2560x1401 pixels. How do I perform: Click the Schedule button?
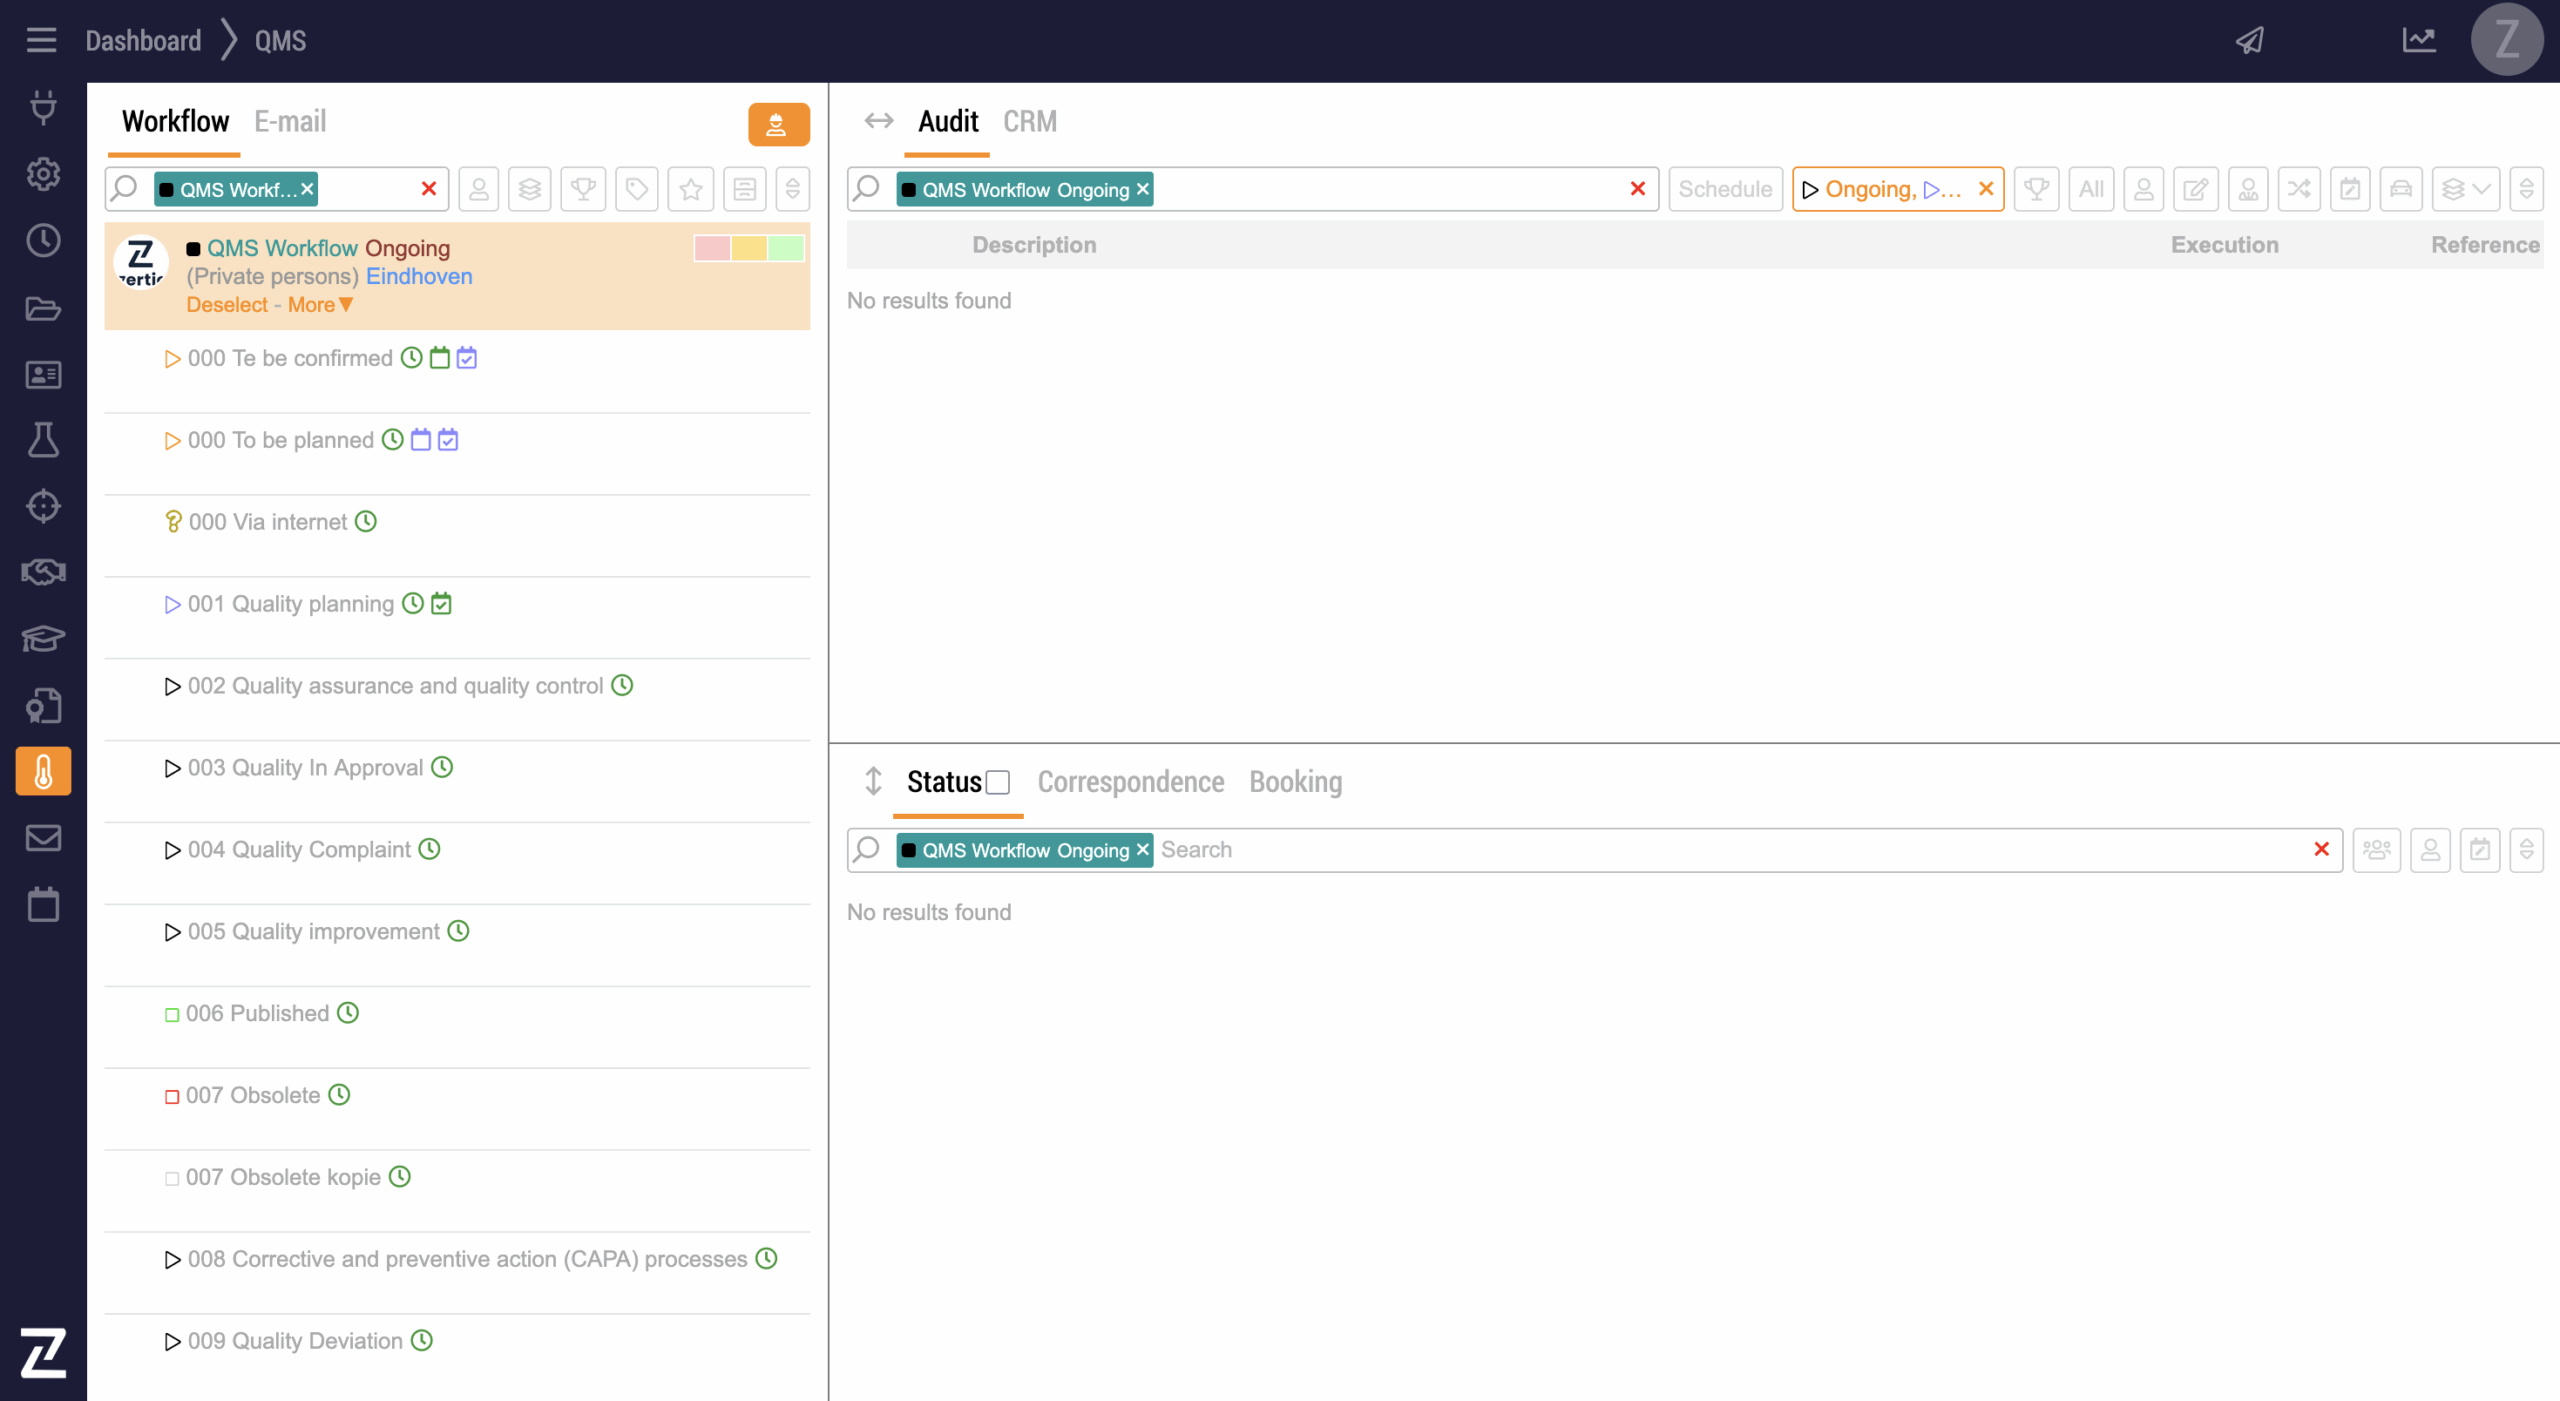click(x=1725, y=189)
